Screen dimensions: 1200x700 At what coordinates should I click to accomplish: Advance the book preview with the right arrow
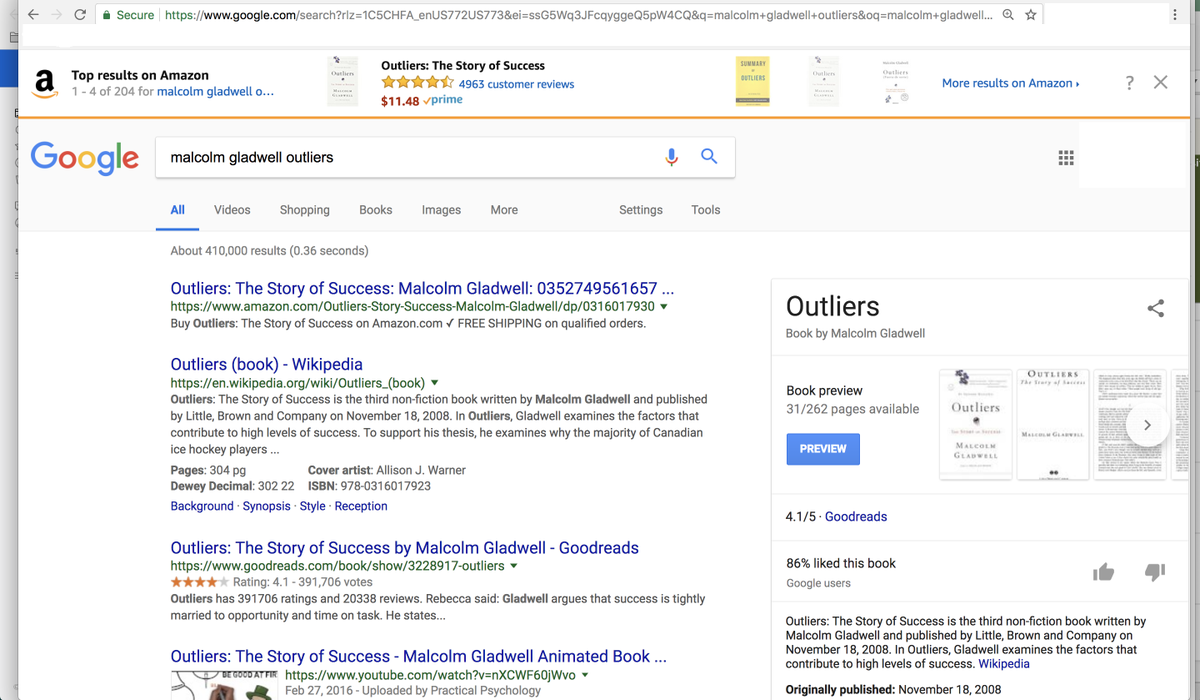click(x=1147, y=425)
